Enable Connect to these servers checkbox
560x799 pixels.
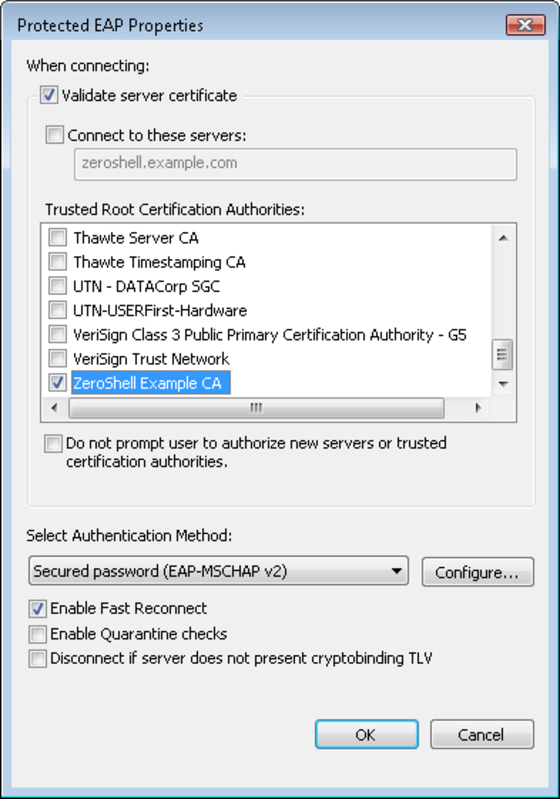(x=55, y=135)
